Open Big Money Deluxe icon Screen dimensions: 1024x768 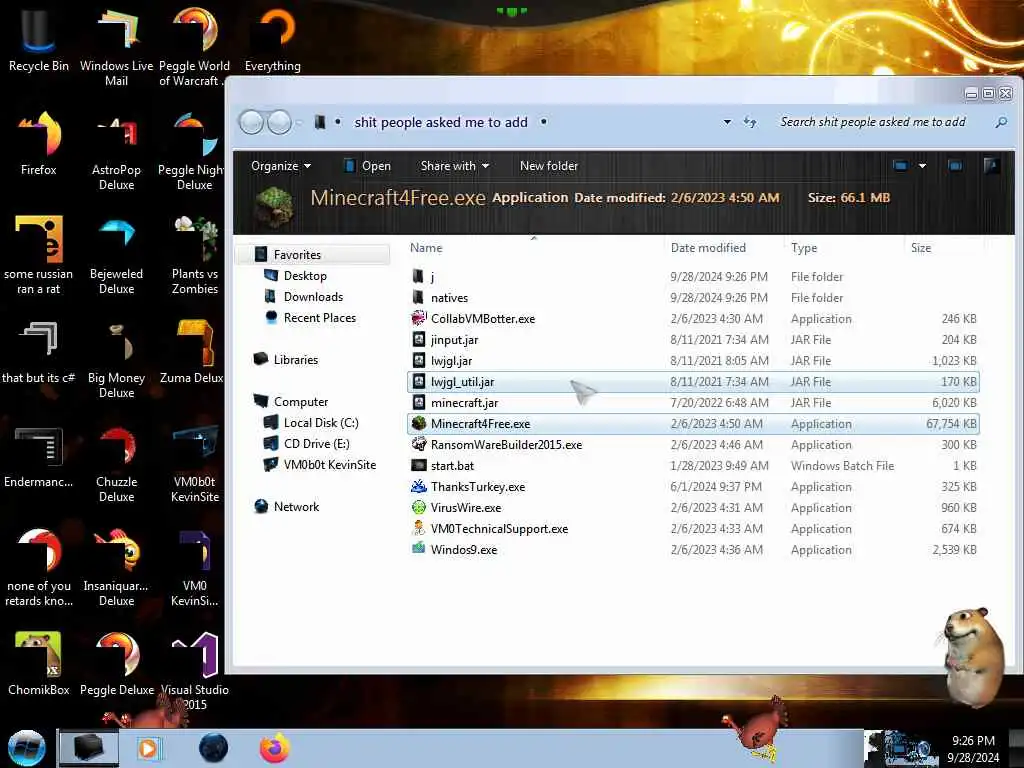point(116,358)
